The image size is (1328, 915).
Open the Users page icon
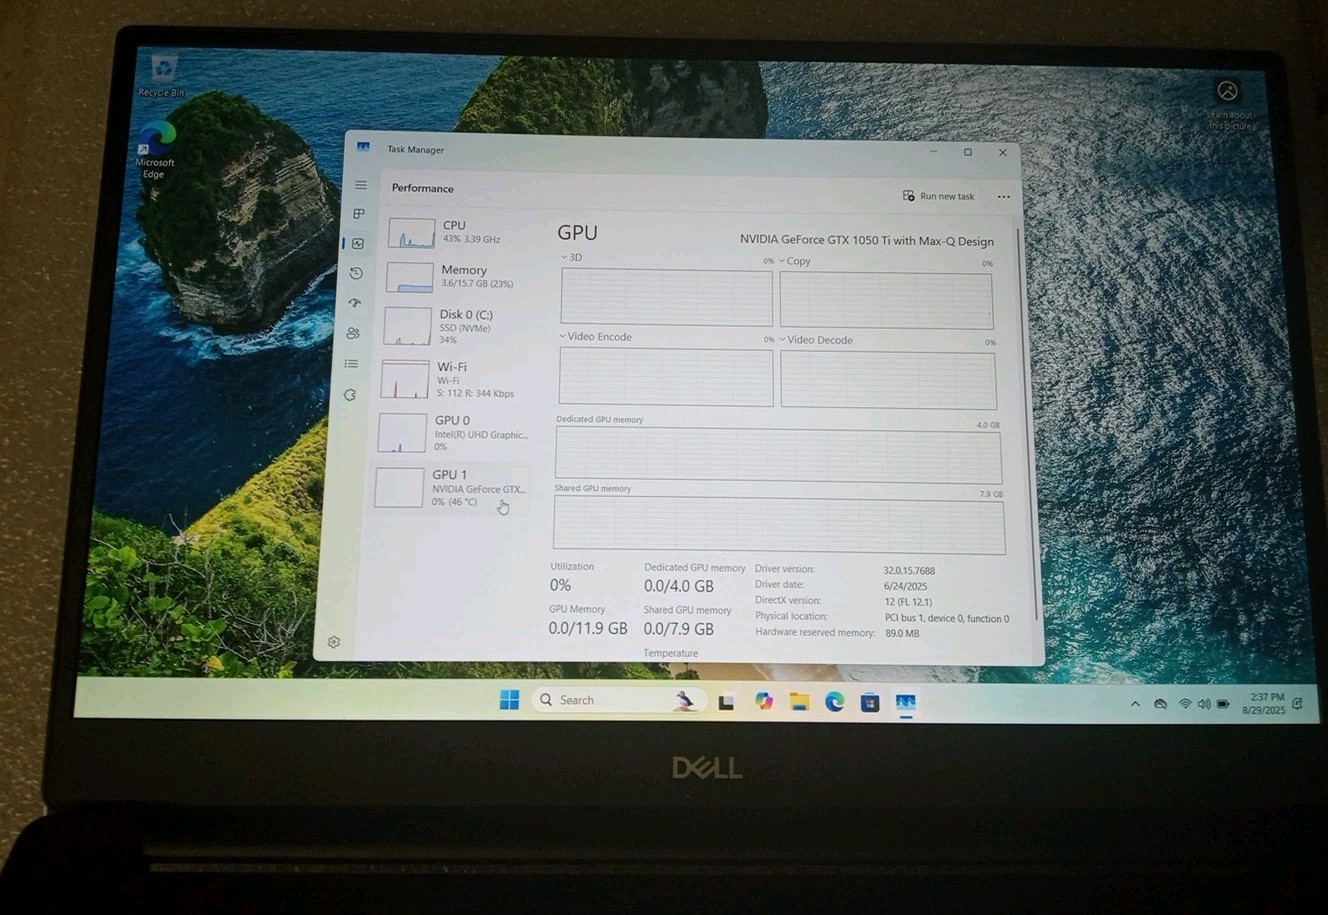[x=352, y=333]
